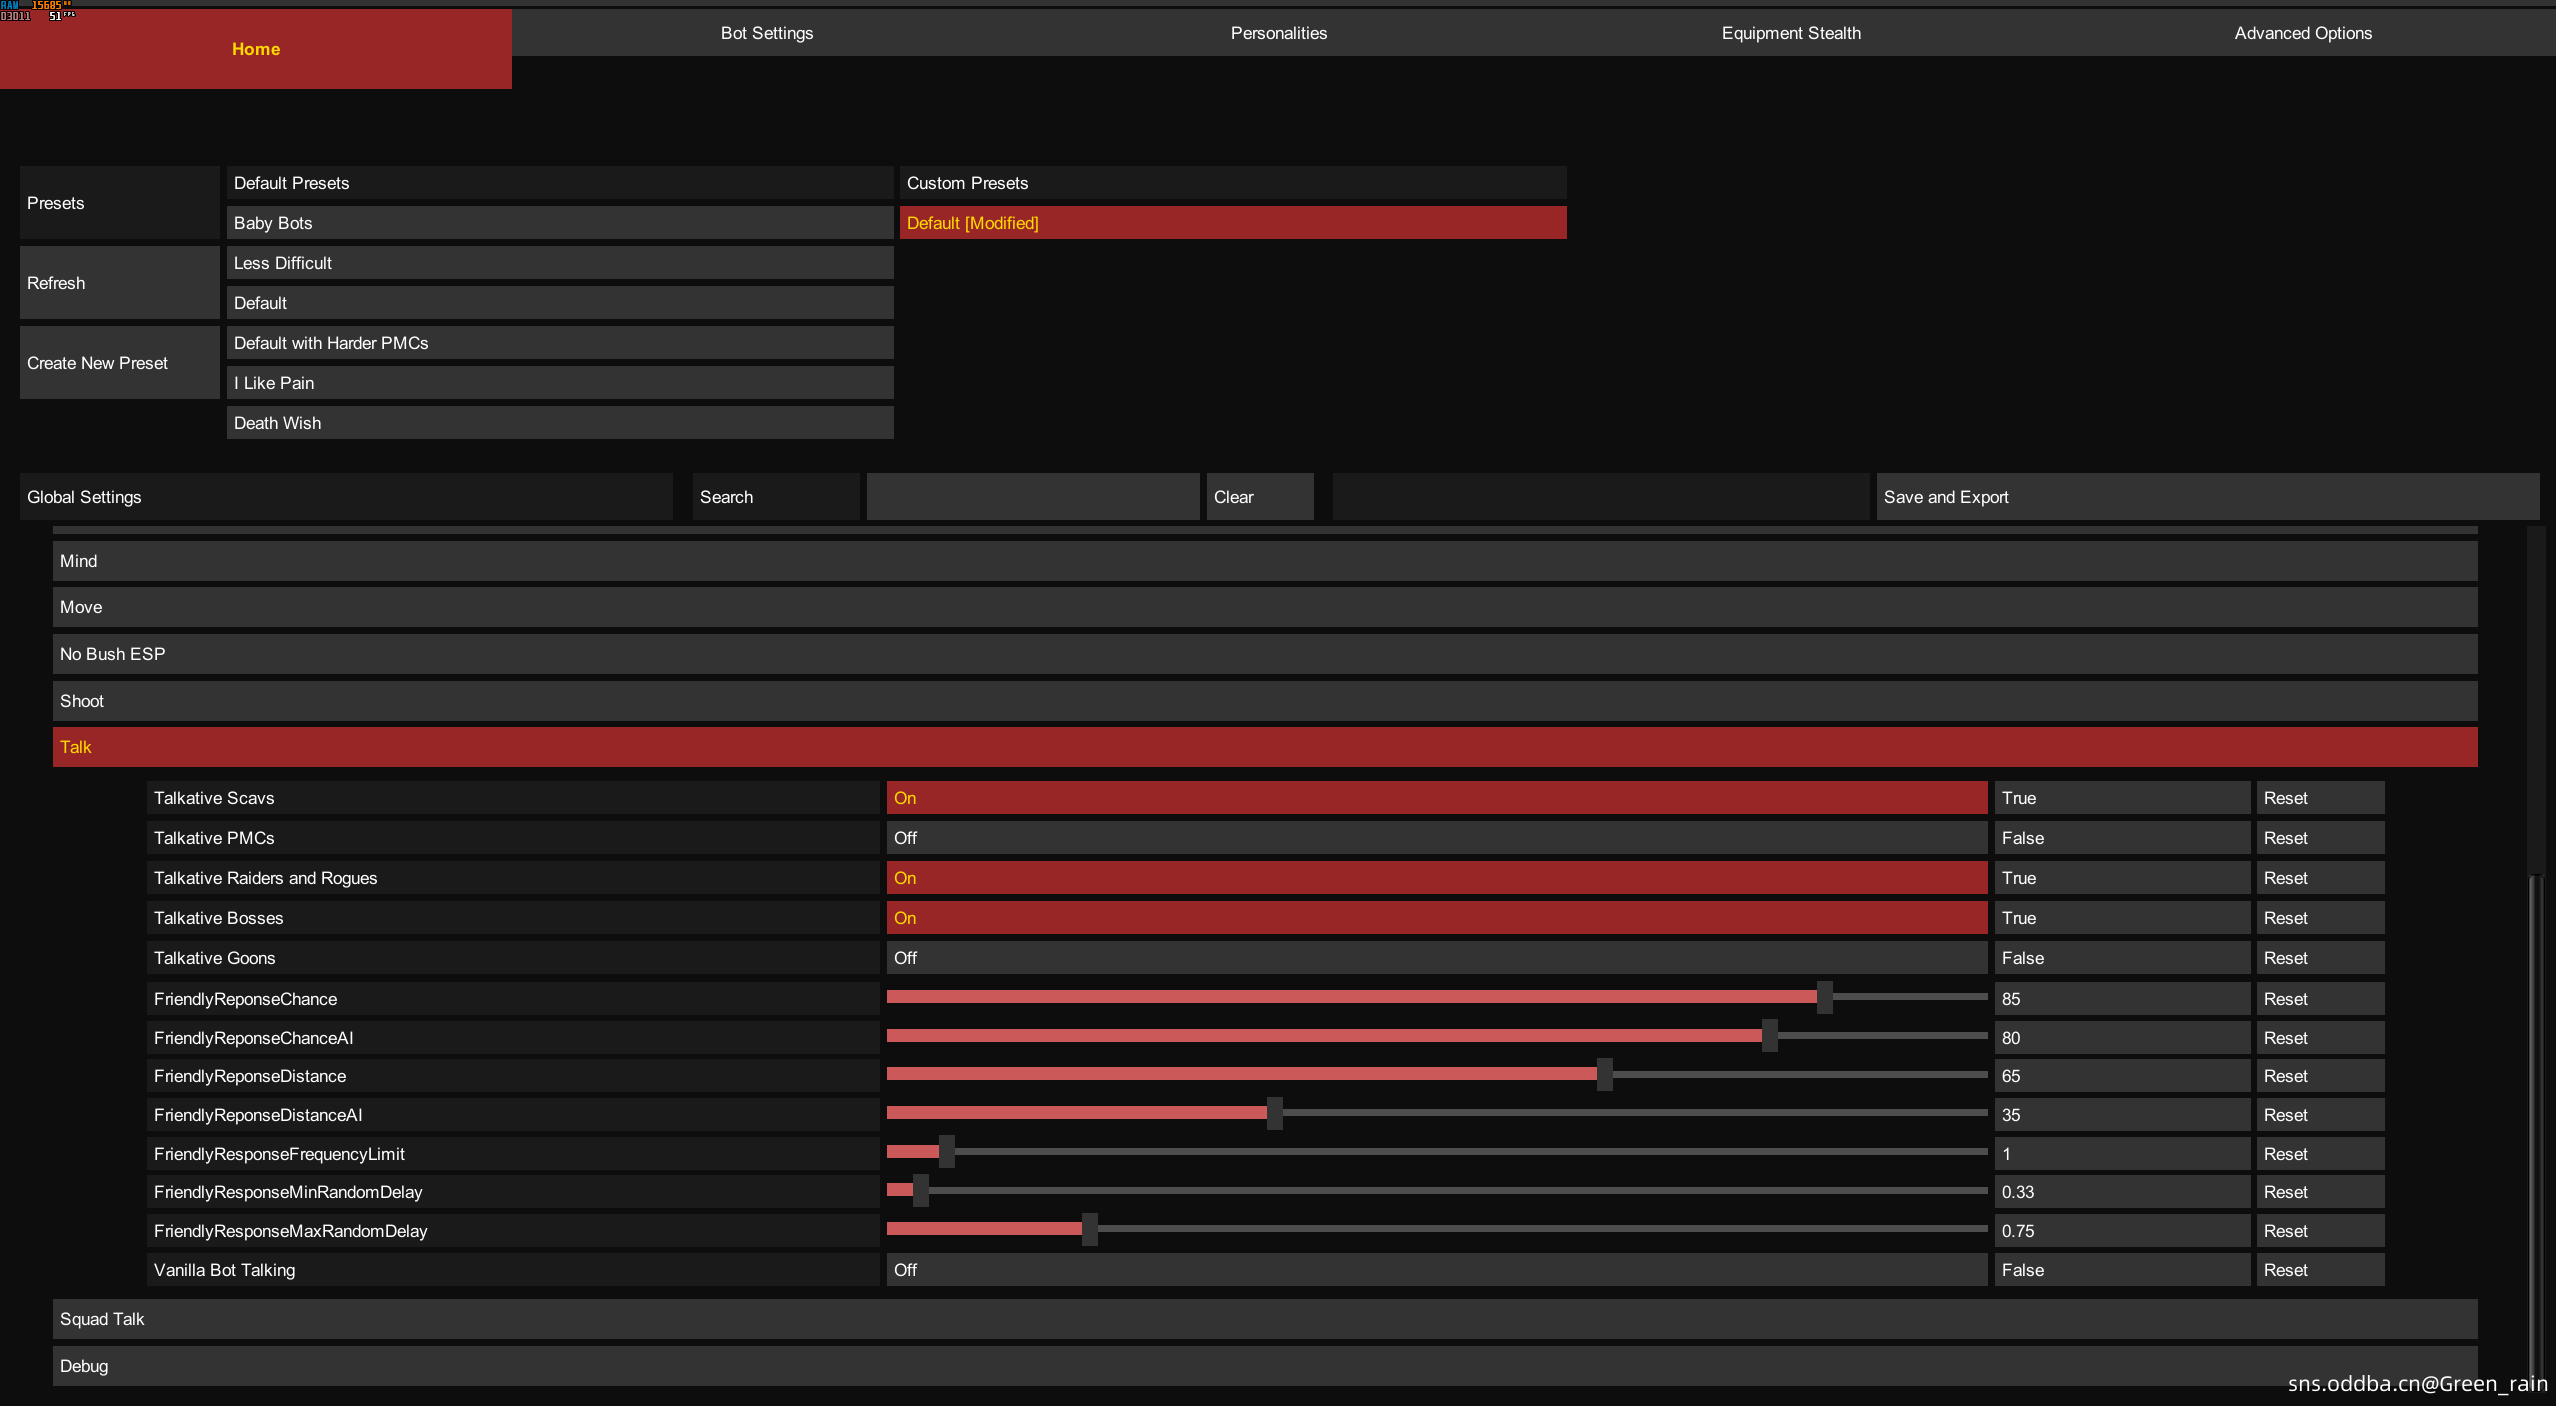Enable Vanilla Bot Talking toggle
This screenshot has width=2556, height=1406.
point(1436,1270)
